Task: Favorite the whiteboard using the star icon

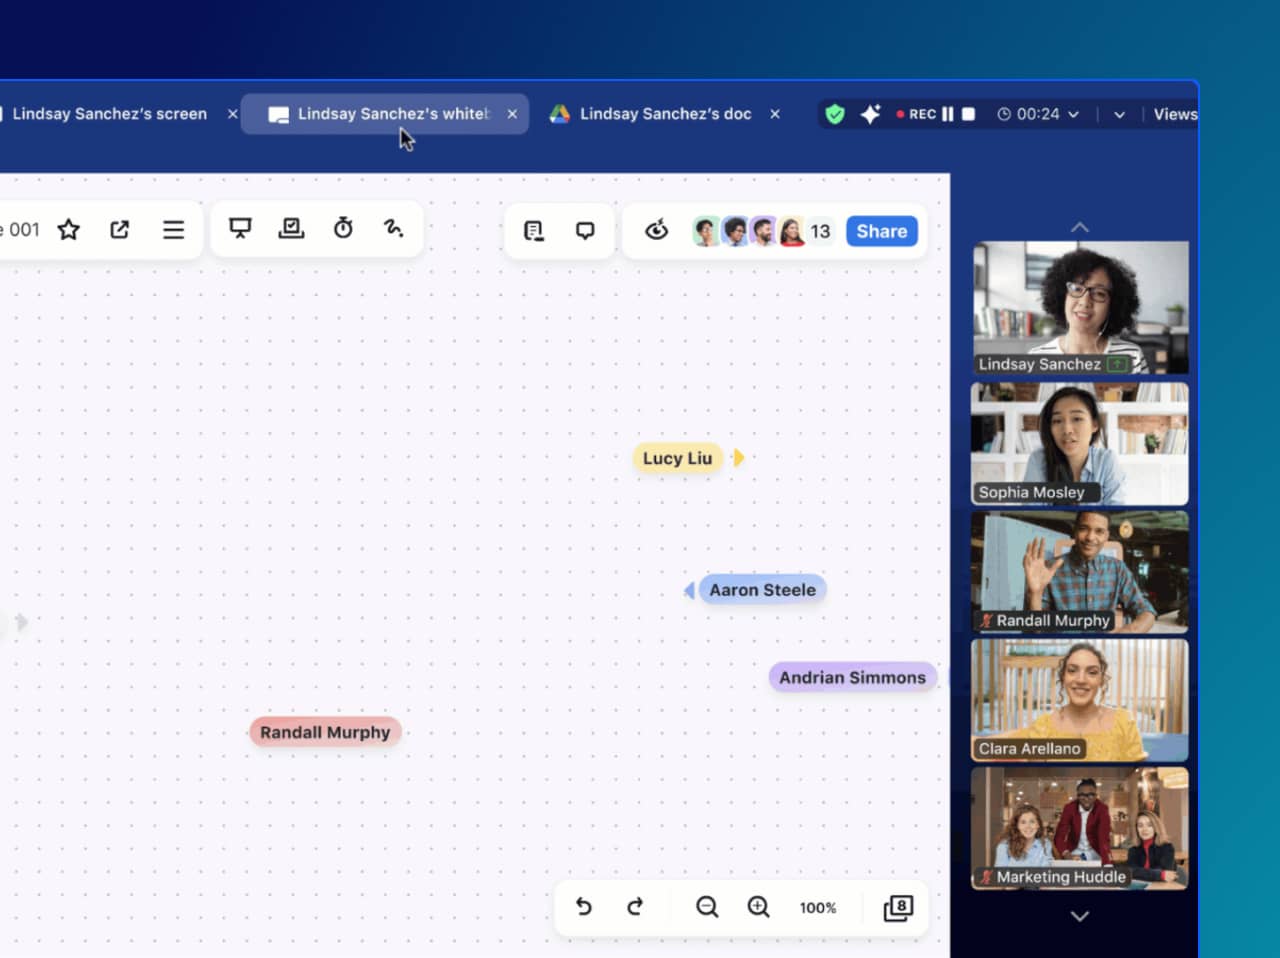Action: 68,229
